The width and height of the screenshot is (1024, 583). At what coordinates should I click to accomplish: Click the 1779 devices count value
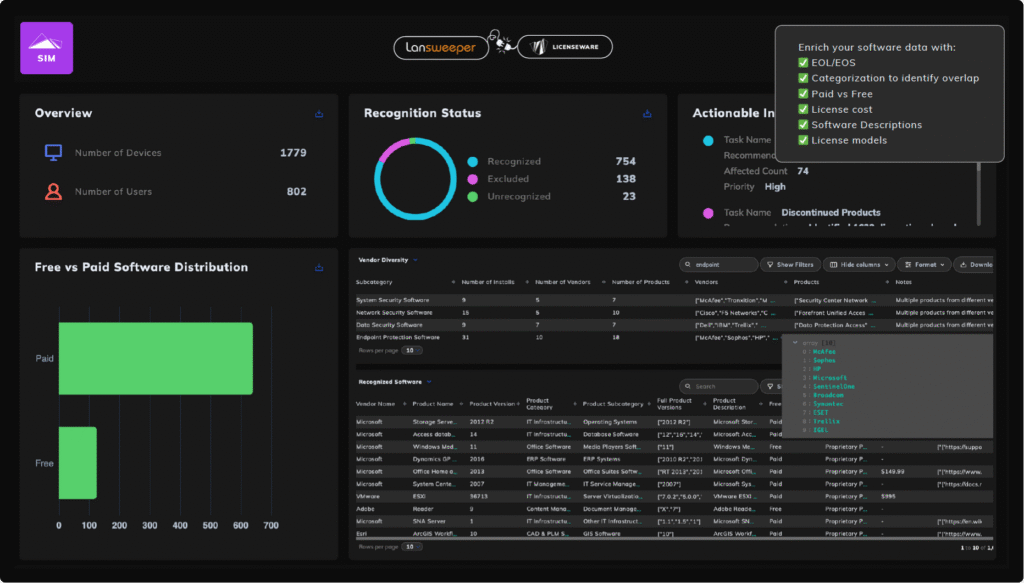[x=293, y=153]
